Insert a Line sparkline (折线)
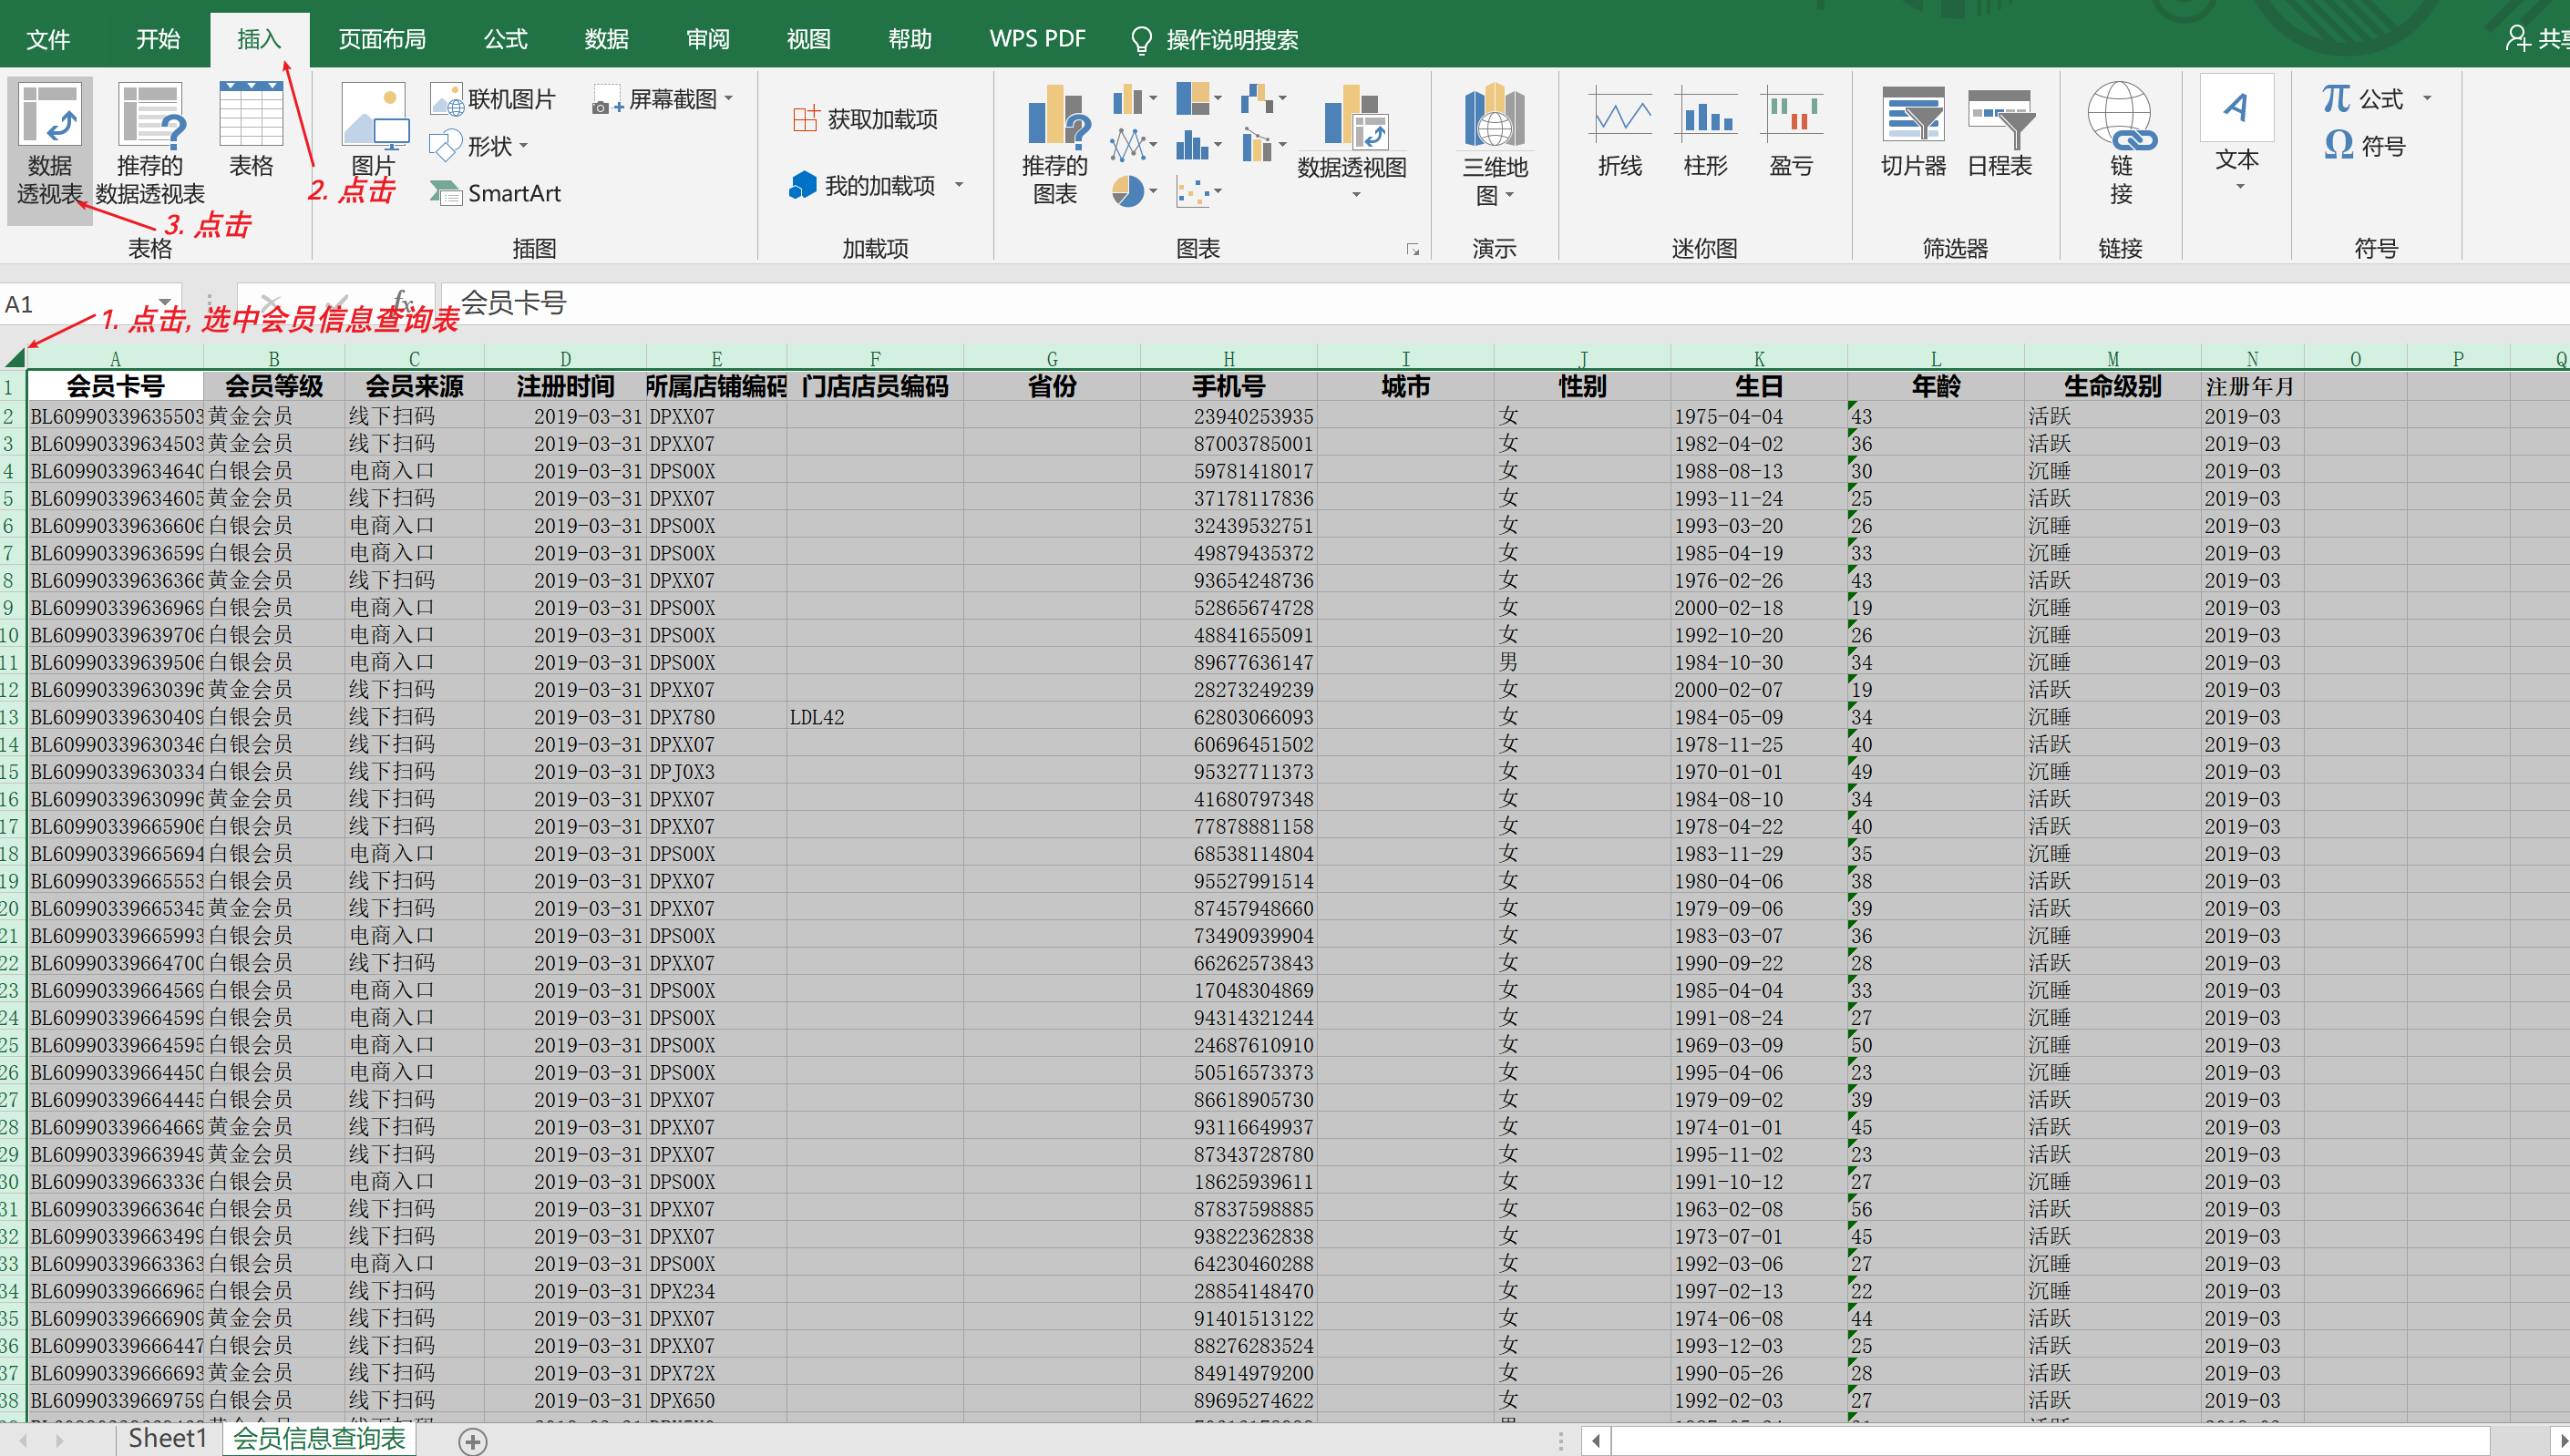Image resolution: width=2570 pixels, height=1456 pixels. point(1619,117)
